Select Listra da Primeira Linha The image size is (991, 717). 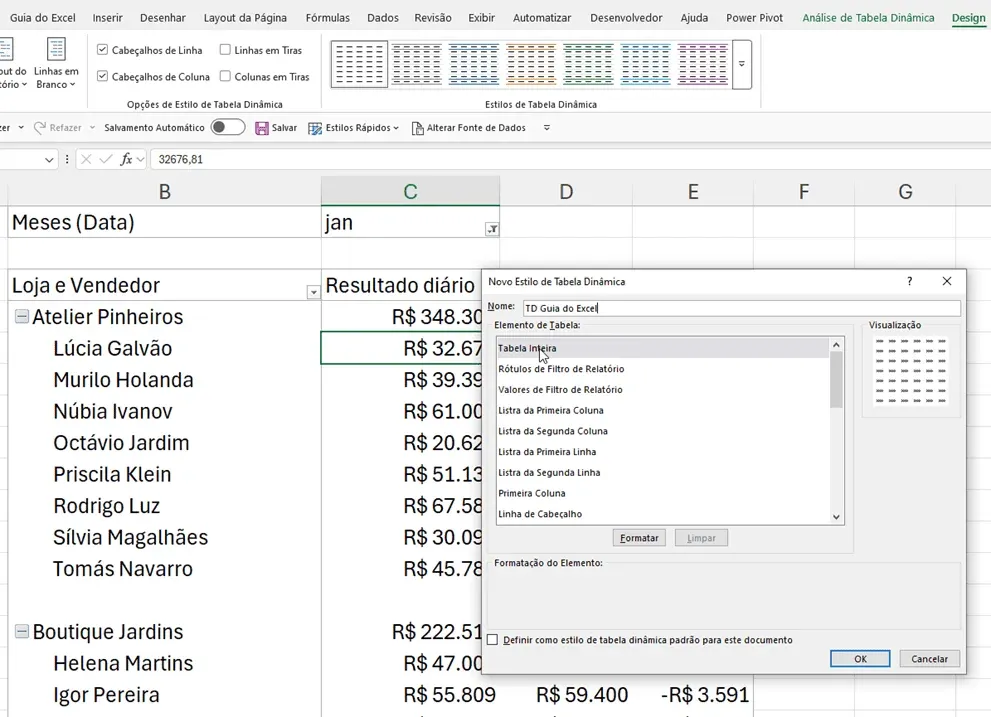(x=662, y=451)
